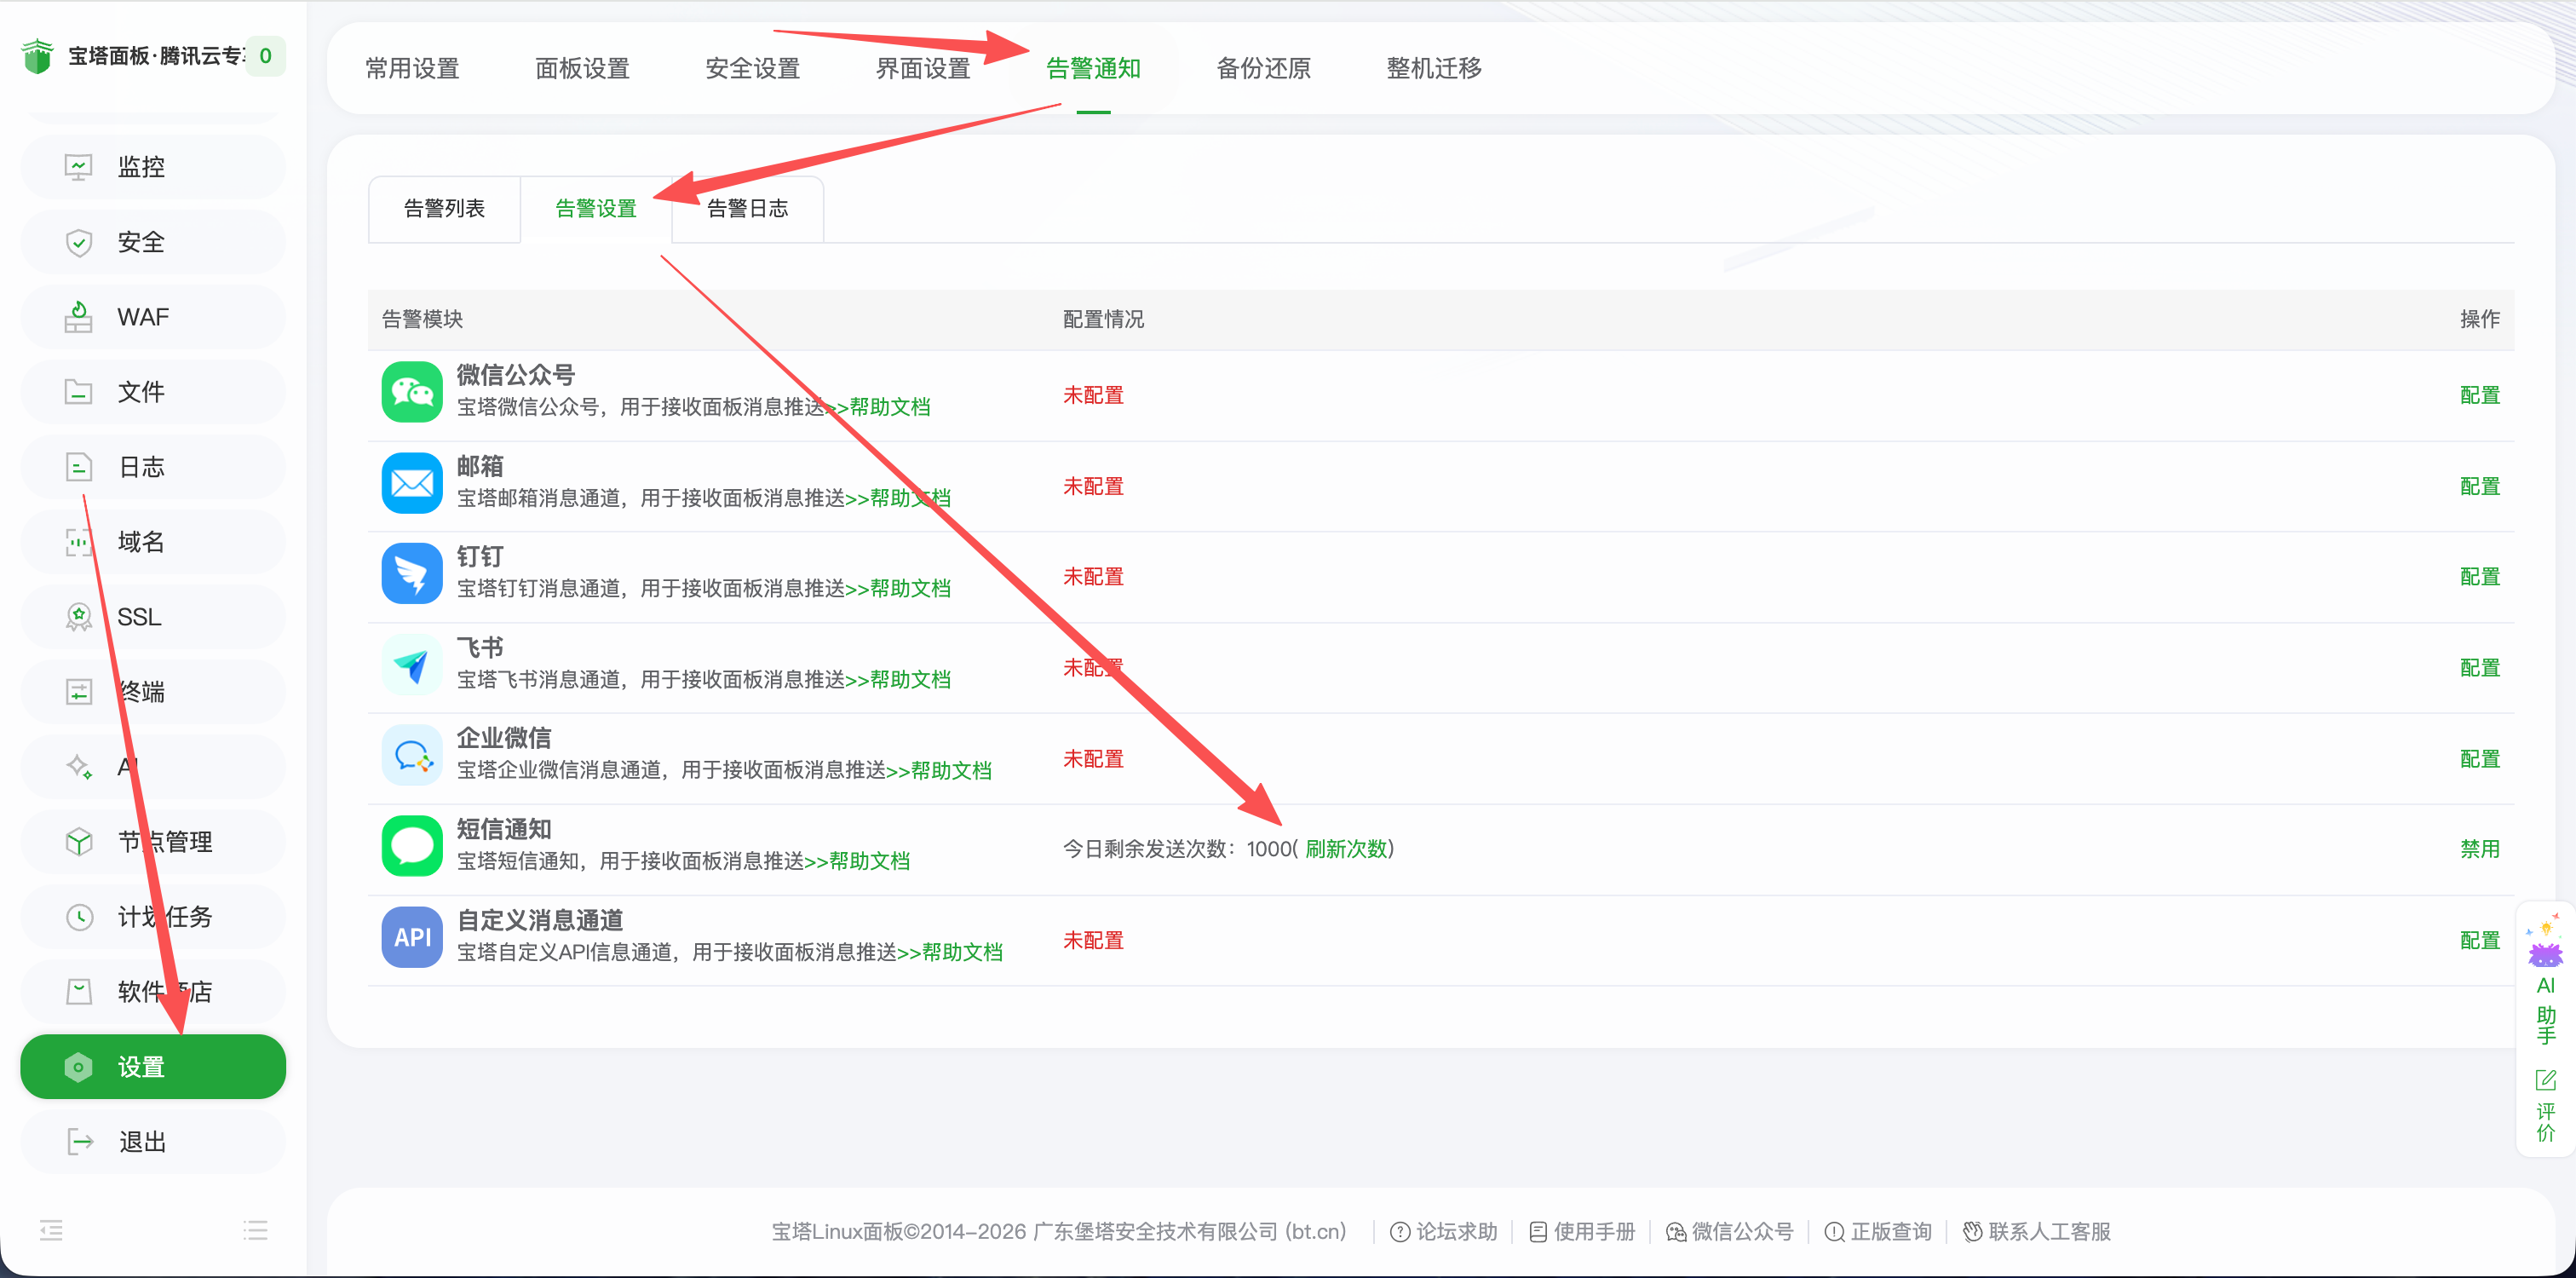2576x1278 pixels.
Task: Click the 微信公众号 WeChat green icon
Action: [412, 392]
